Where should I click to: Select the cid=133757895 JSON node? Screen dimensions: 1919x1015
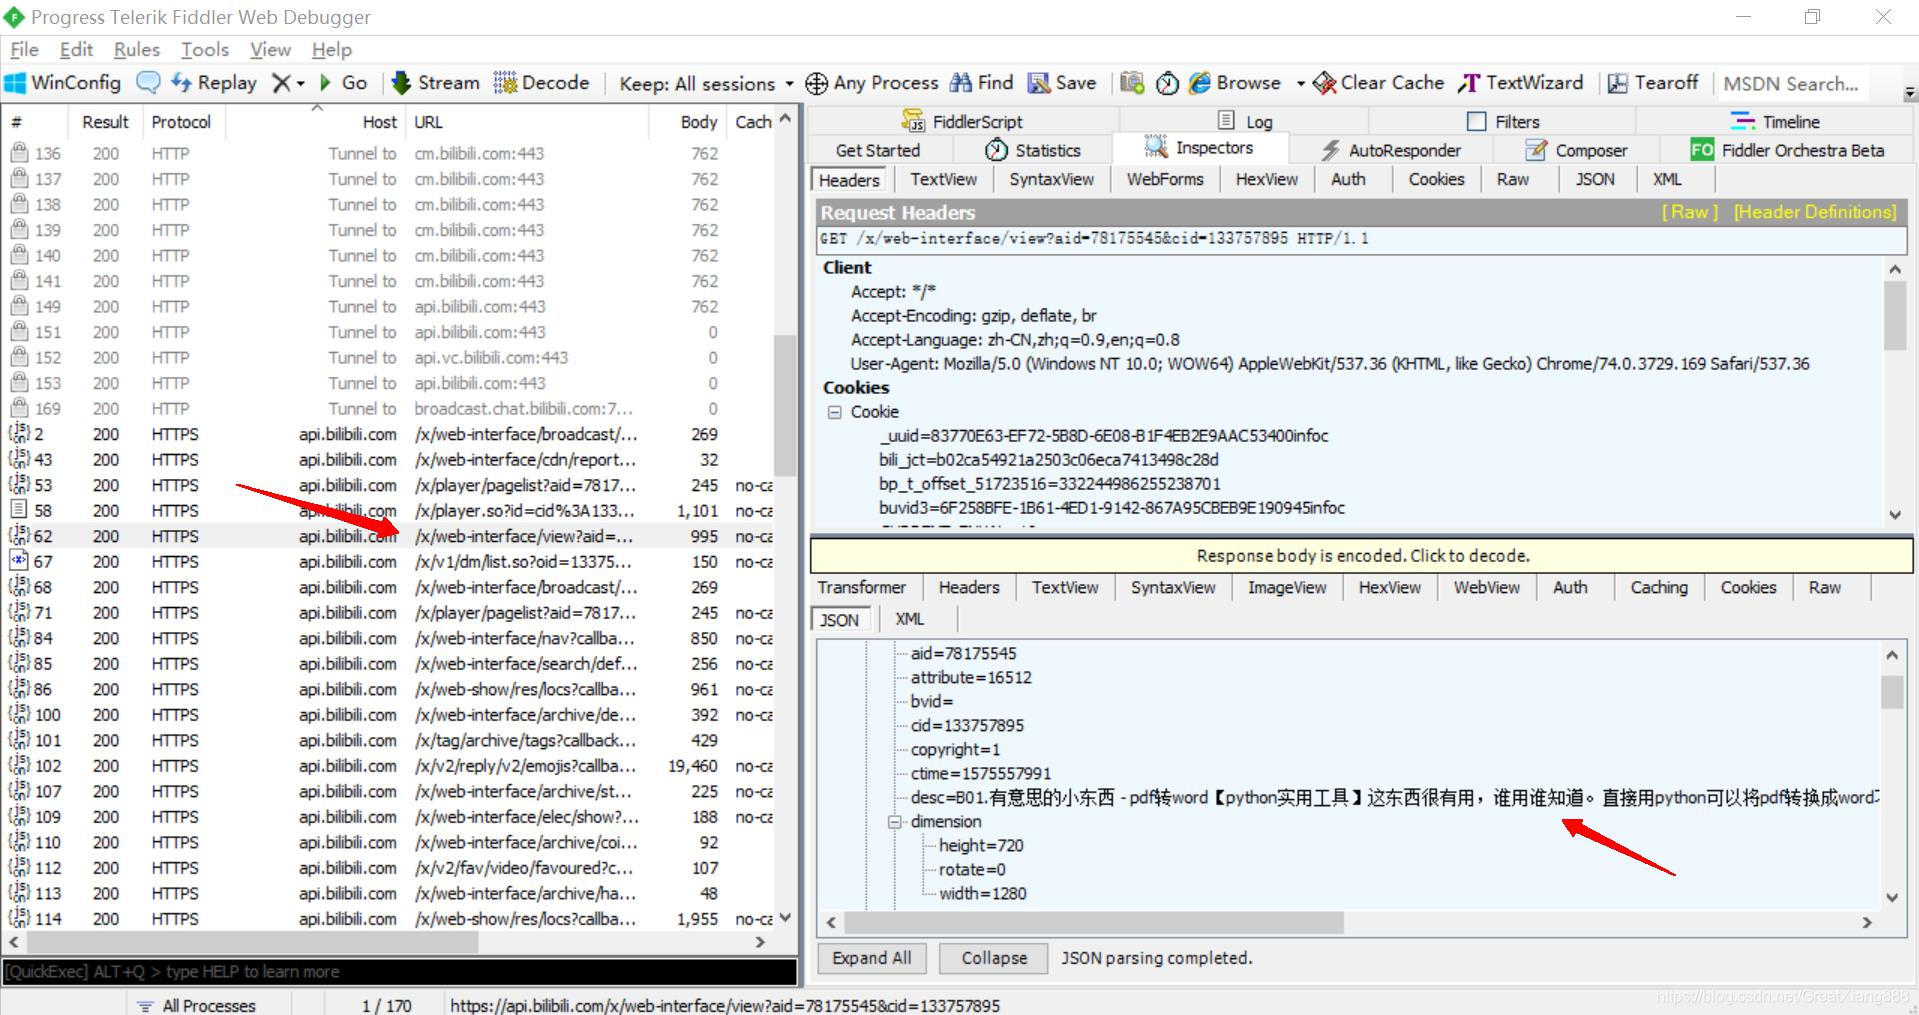point(967,726)
